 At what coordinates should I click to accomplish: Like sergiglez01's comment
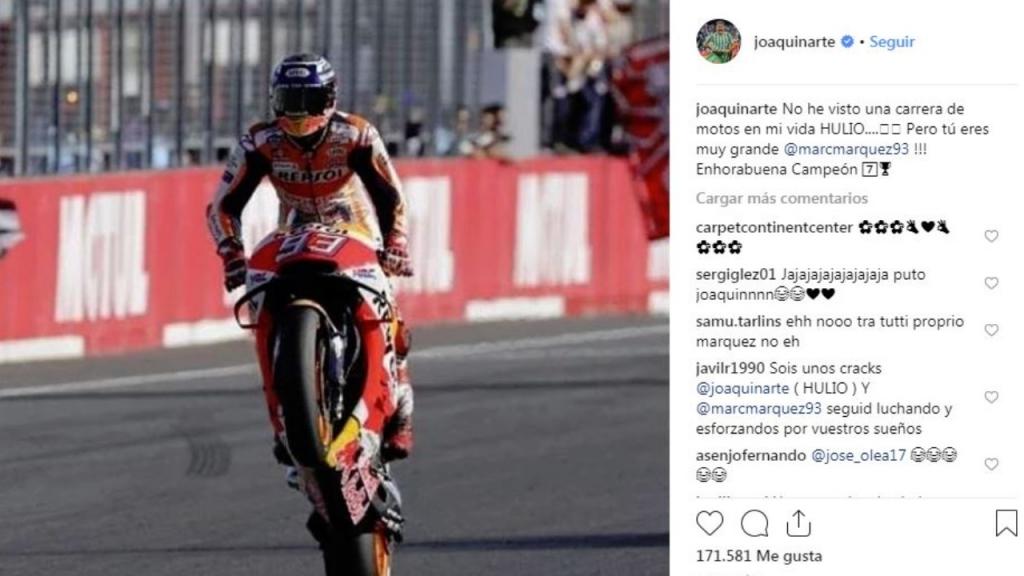tap(991, 283)
